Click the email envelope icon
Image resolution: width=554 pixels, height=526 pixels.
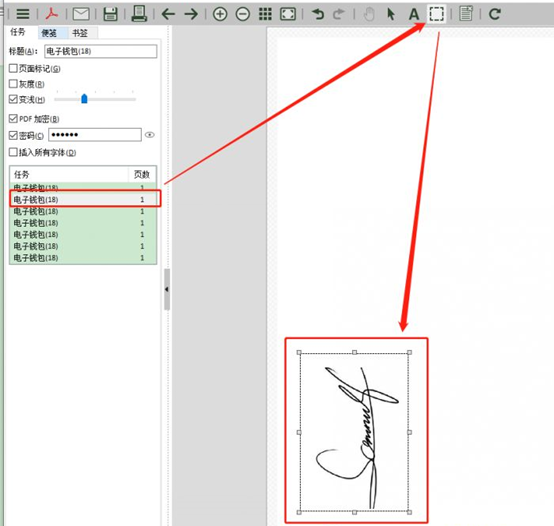click(81, 14)
